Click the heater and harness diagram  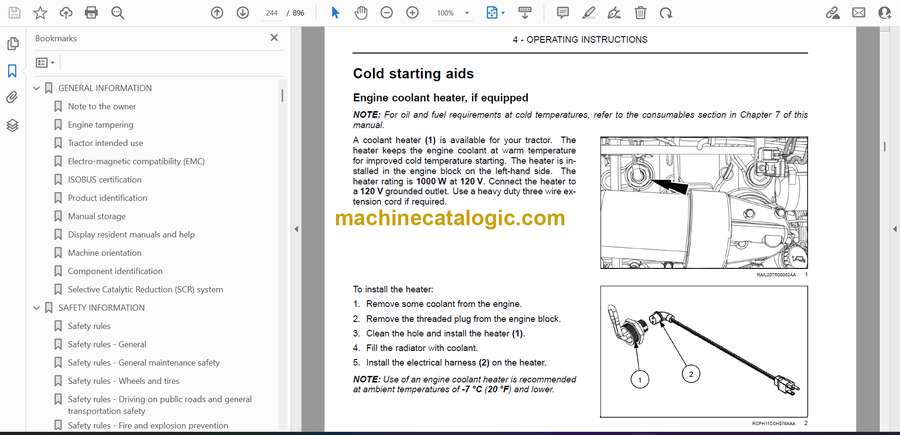point(704,352)
